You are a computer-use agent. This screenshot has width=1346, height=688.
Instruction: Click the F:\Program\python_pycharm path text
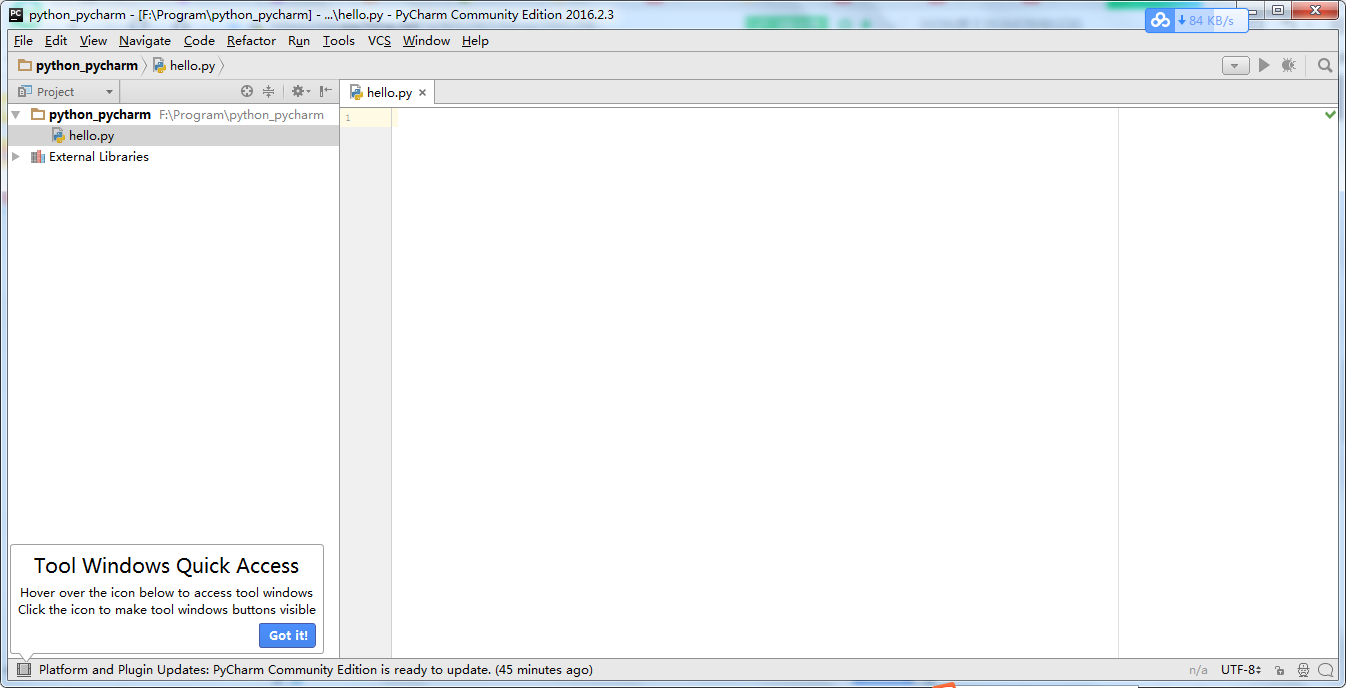(x=242, y=115)
